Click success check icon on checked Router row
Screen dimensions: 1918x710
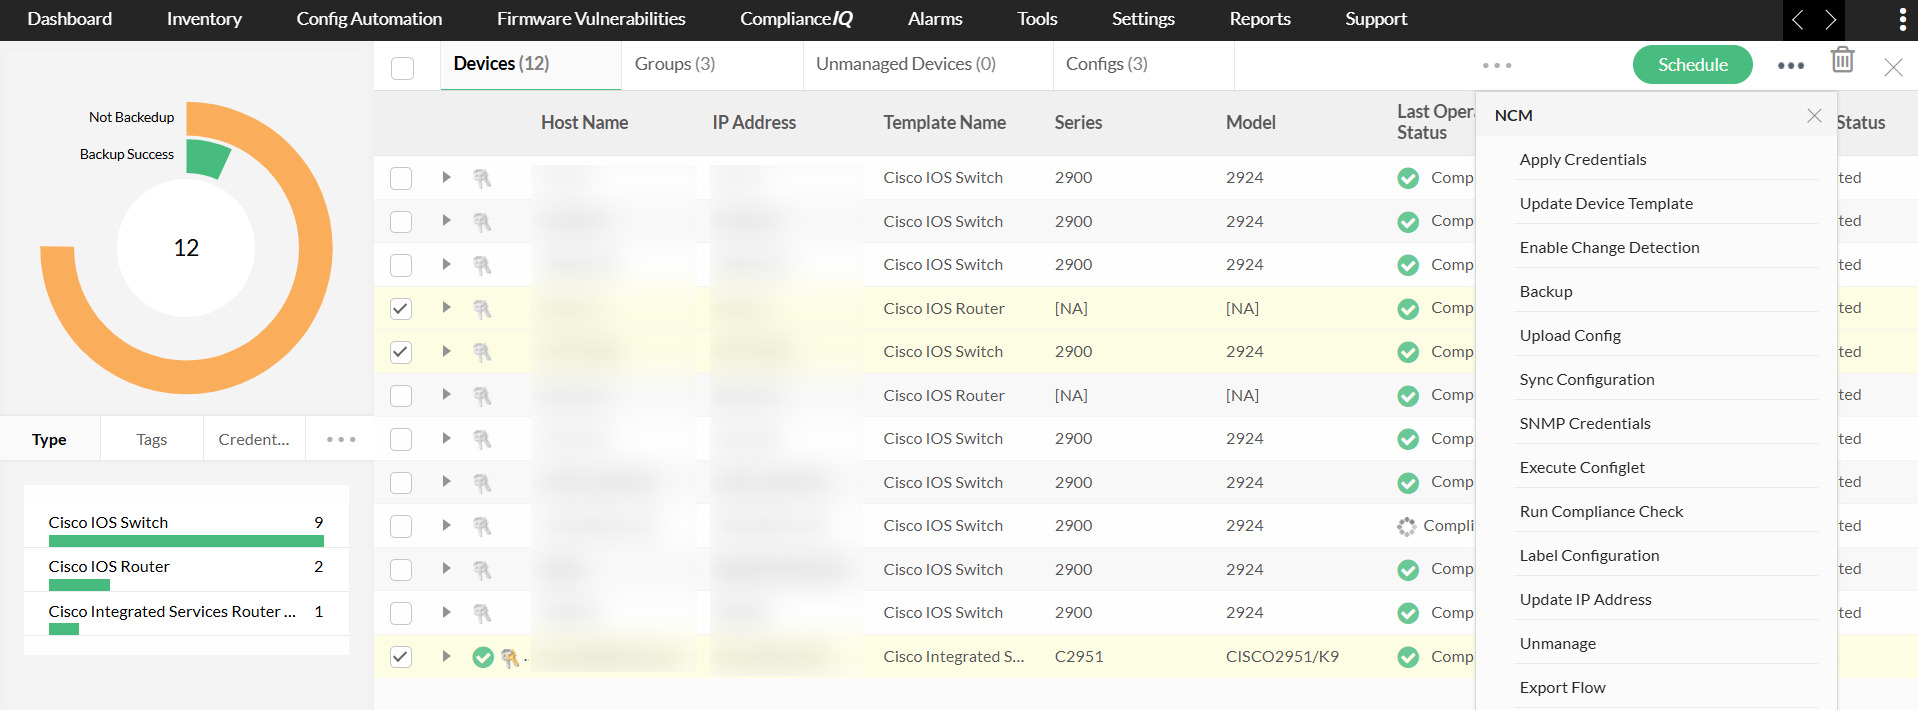(x=1408, y=309)
